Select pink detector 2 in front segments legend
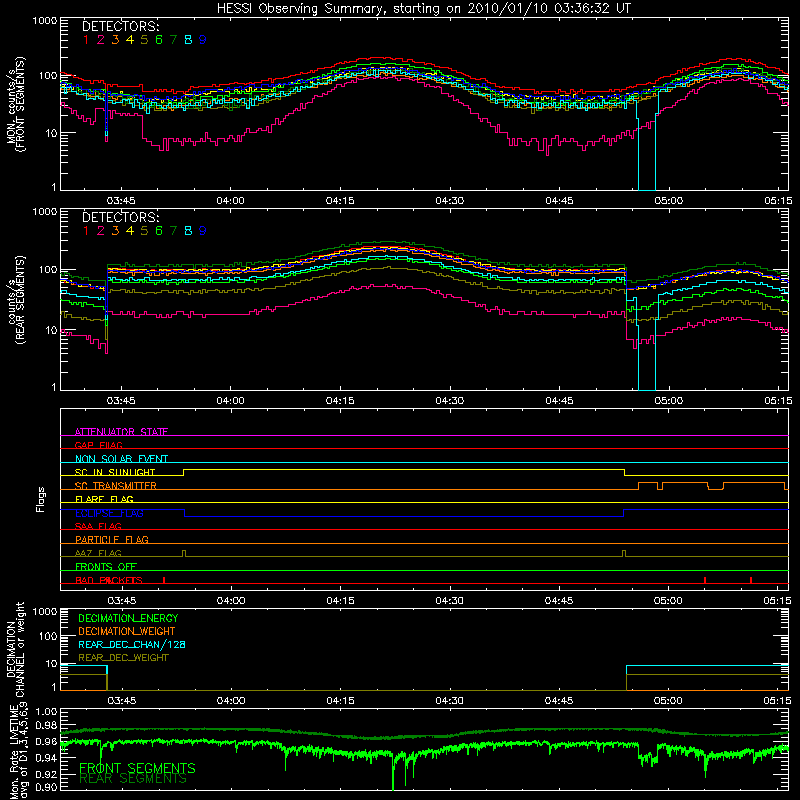 click(x=101, y=39)
